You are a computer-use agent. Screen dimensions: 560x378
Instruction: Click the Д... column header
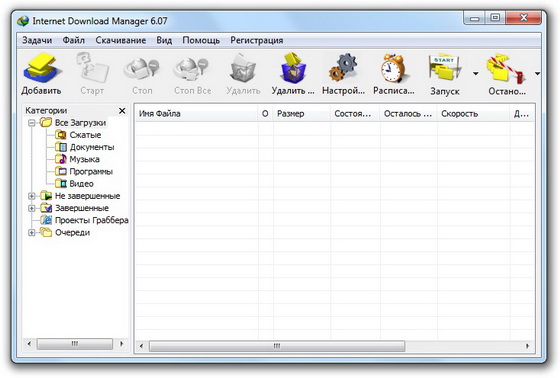pos(522,114)
